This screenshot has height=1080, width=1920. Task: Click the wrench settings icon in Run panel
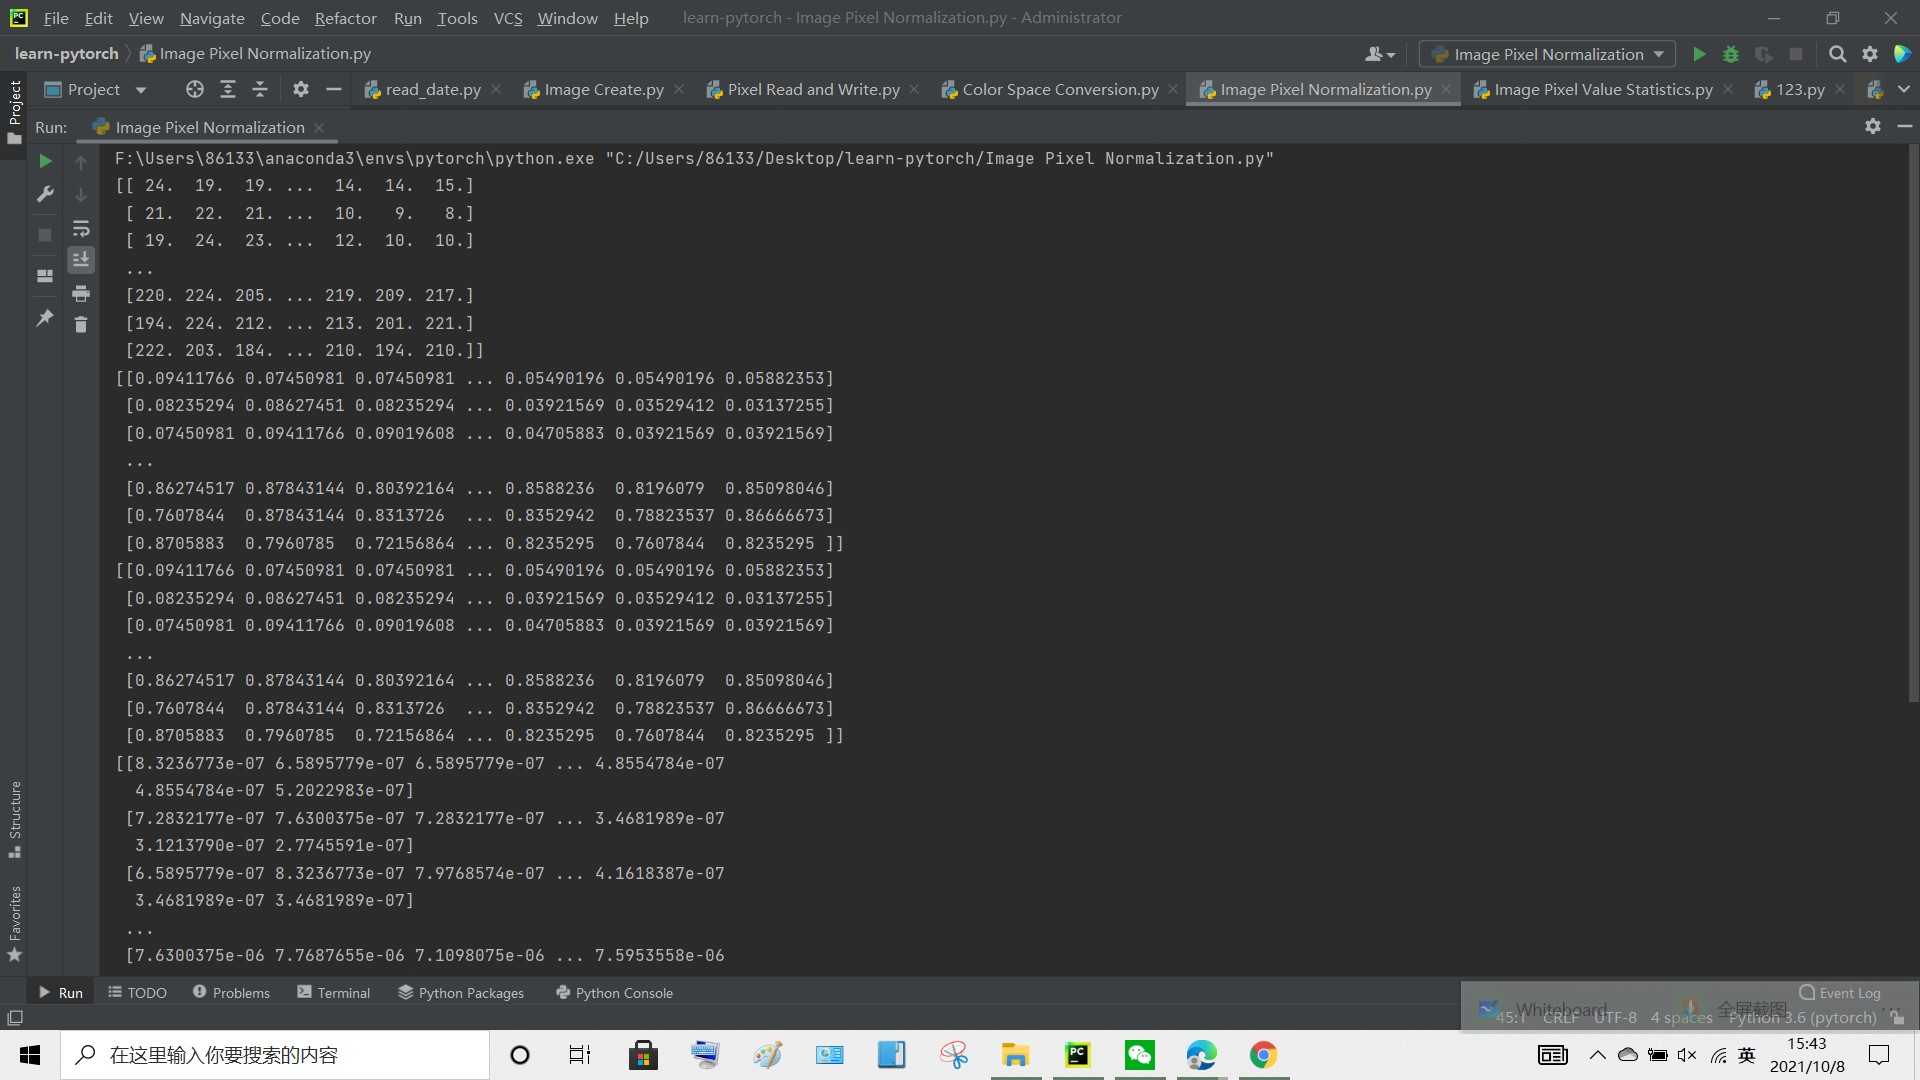pyautogui.click(x=45, y=194)
